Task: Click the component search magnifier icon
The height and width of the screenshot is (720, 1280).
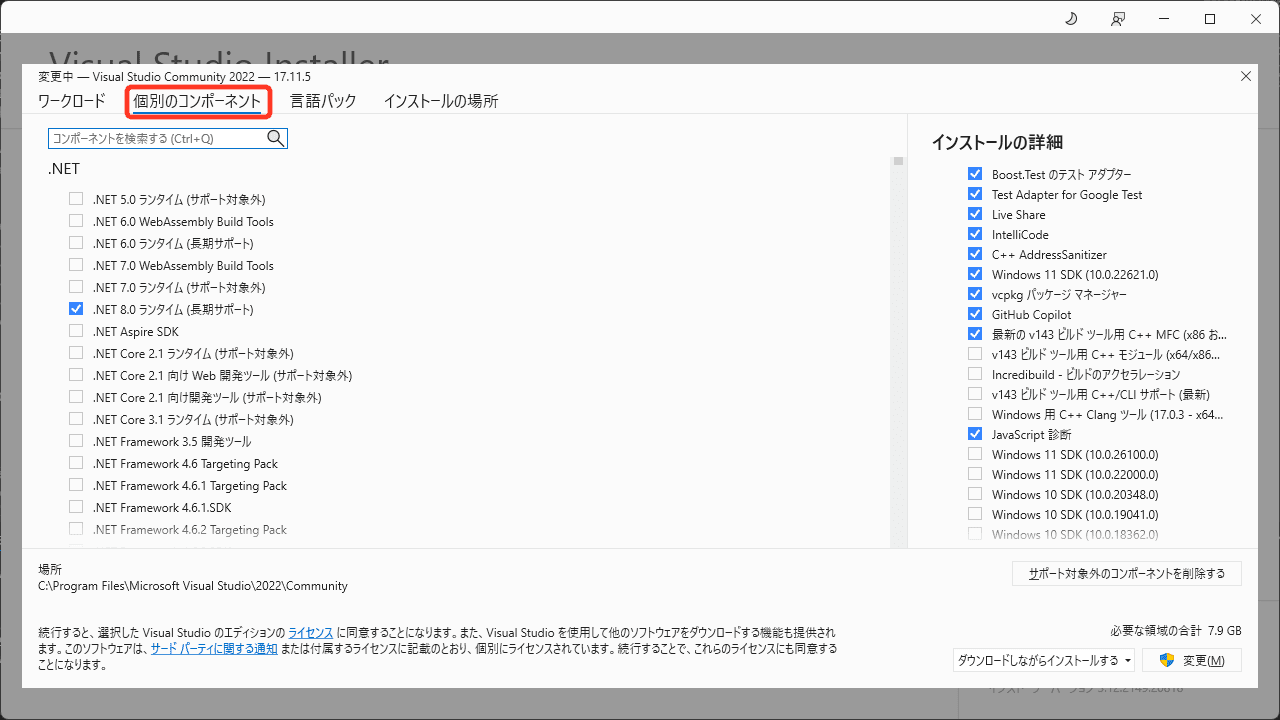Action: (275, 138)
